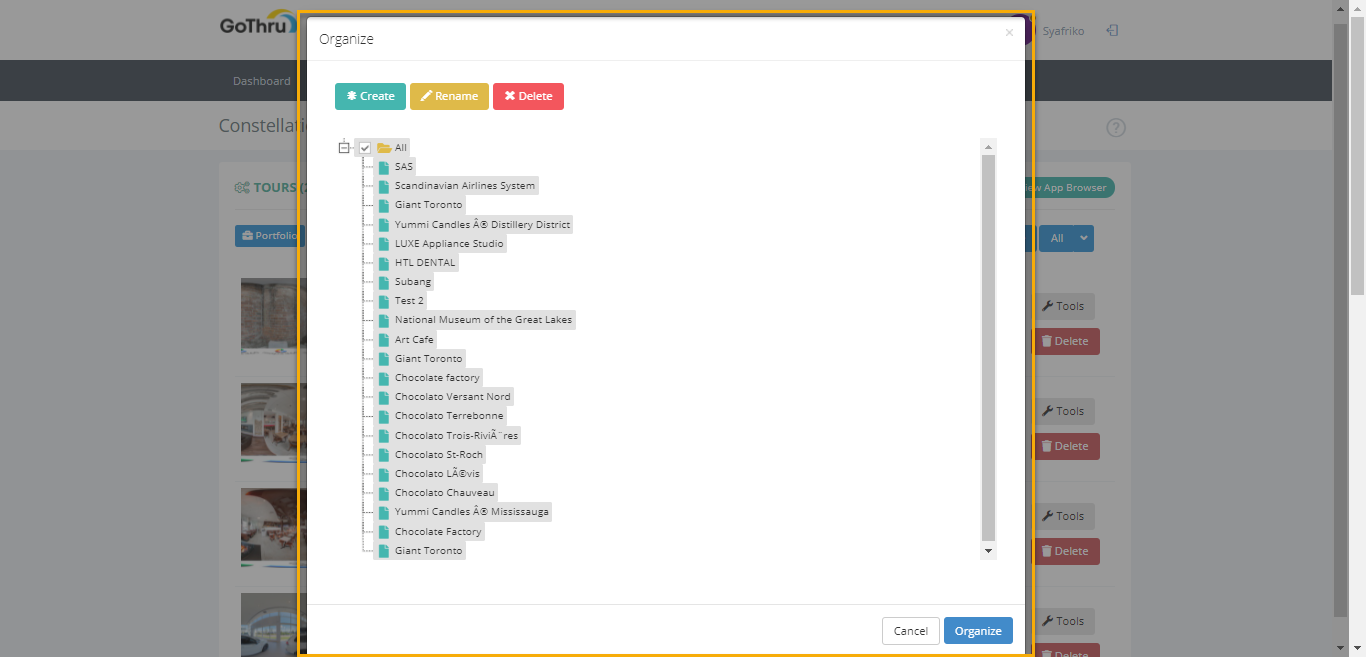The width and height of the screenshot is (1366, 657).
Task: Select Scandinavian Airlines System item
Action: tap(465, 186)
